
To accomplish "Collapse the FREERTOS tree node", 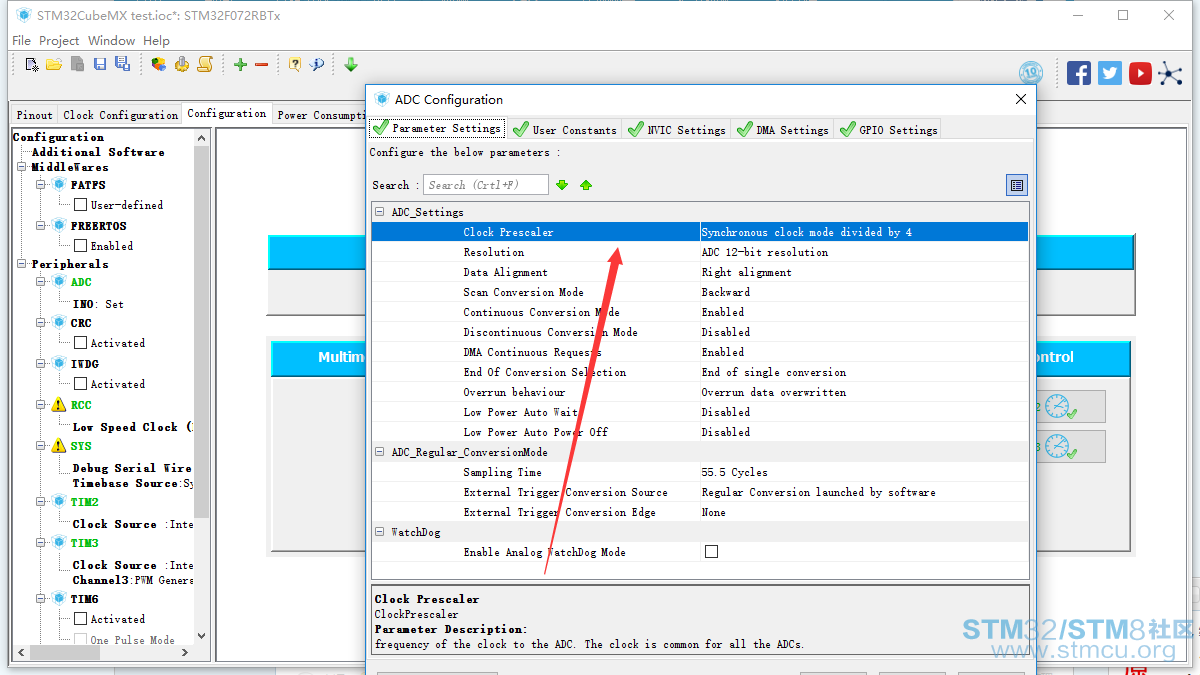I will coord(42,226).
